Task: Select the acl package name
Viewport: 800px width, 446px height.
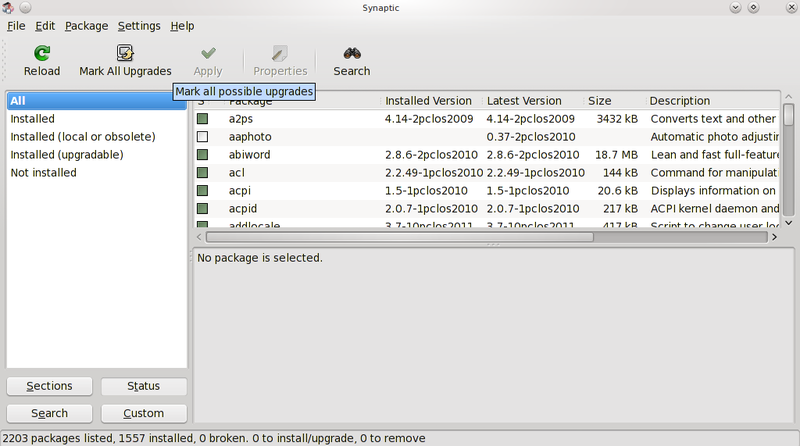Action: pos(237,172)
